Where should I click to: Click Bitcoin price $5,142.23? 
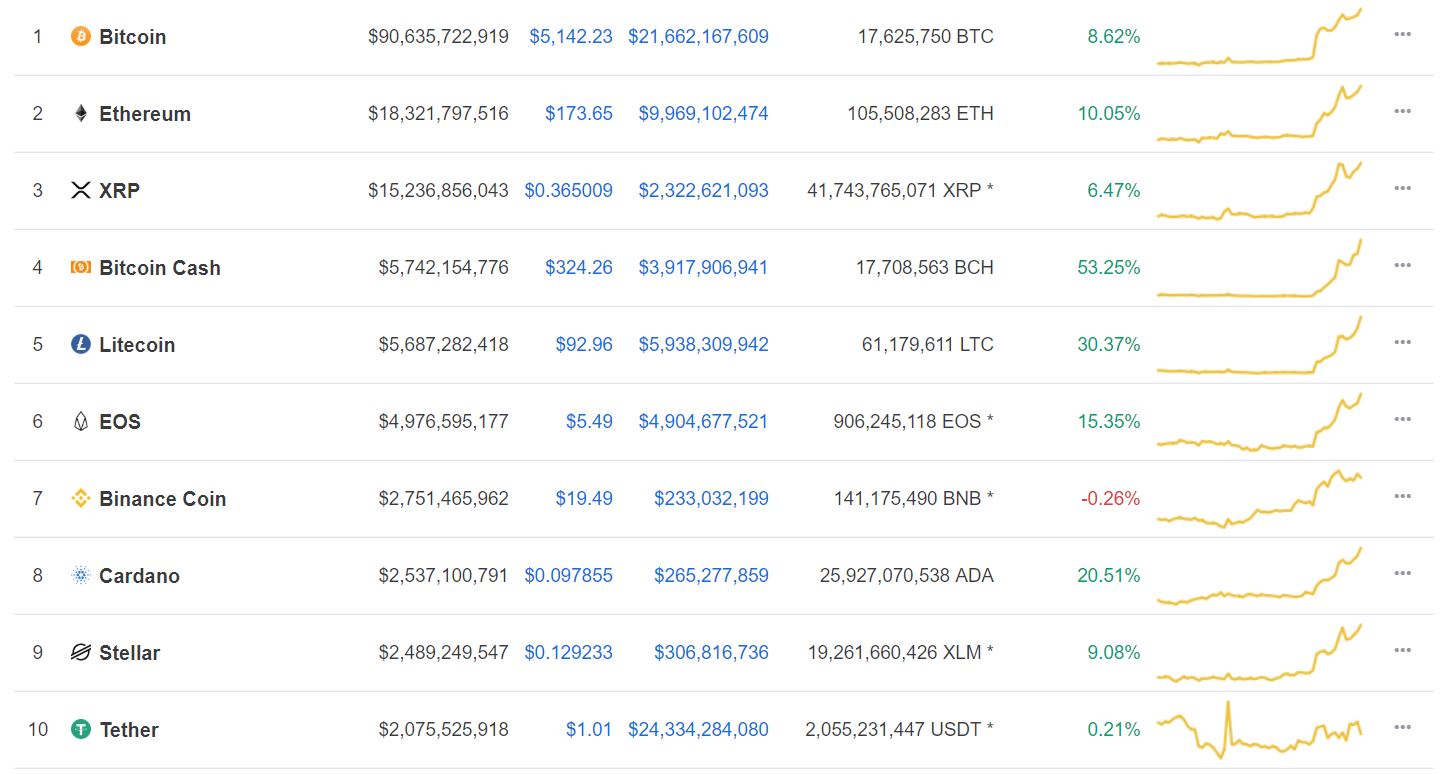(x=571, y=37)
